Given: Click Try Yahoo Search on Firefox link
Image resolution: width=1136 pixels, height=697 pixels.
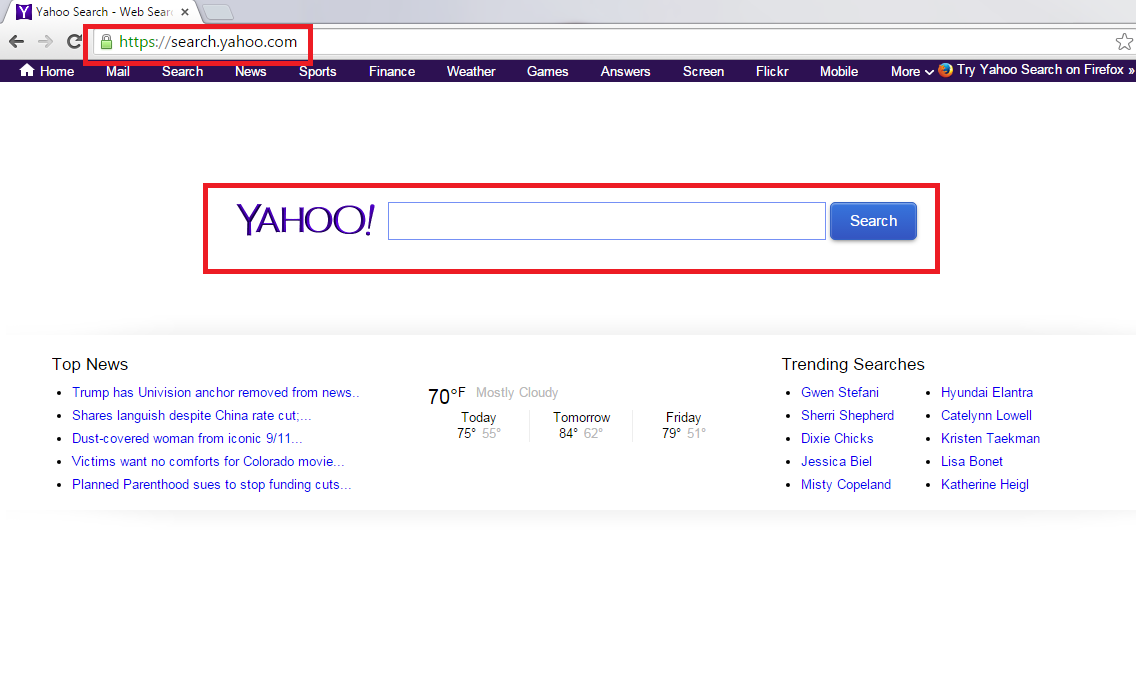Looking at the screenshot, I should click(1044, 70).
